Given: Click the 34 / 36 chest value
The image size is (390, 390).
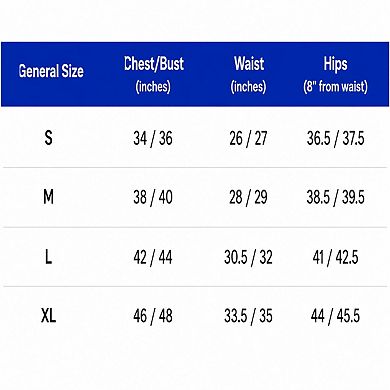Looking at the screenshot, I should [153, 138].
